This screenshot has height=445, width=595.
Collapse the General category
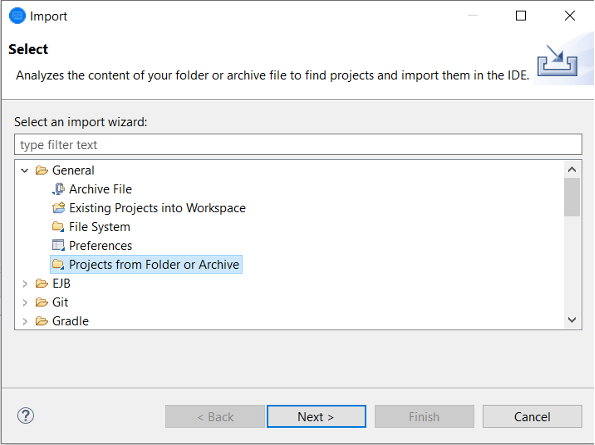[x=25, y=171]
